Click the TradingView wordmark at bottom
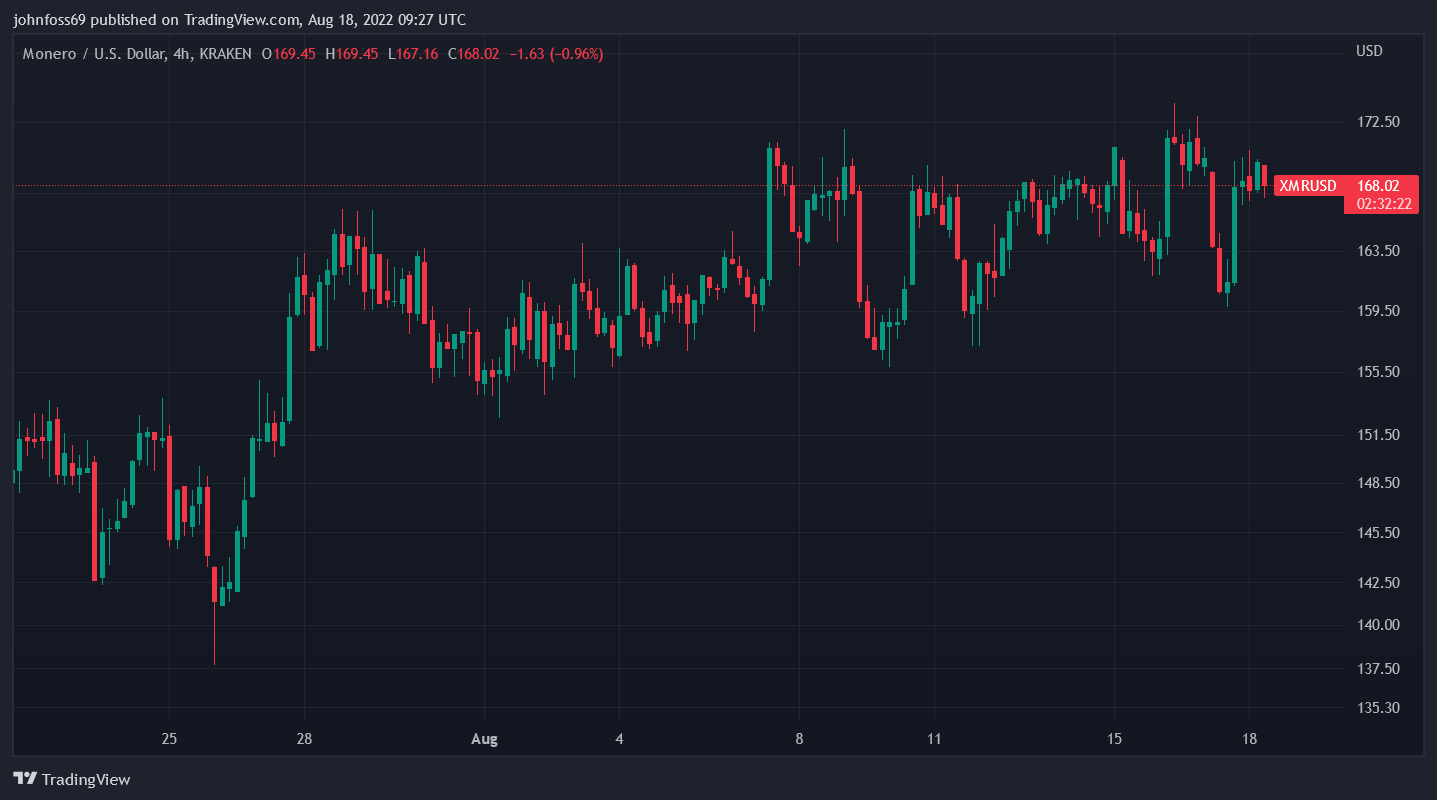 (x=87, y=779)
